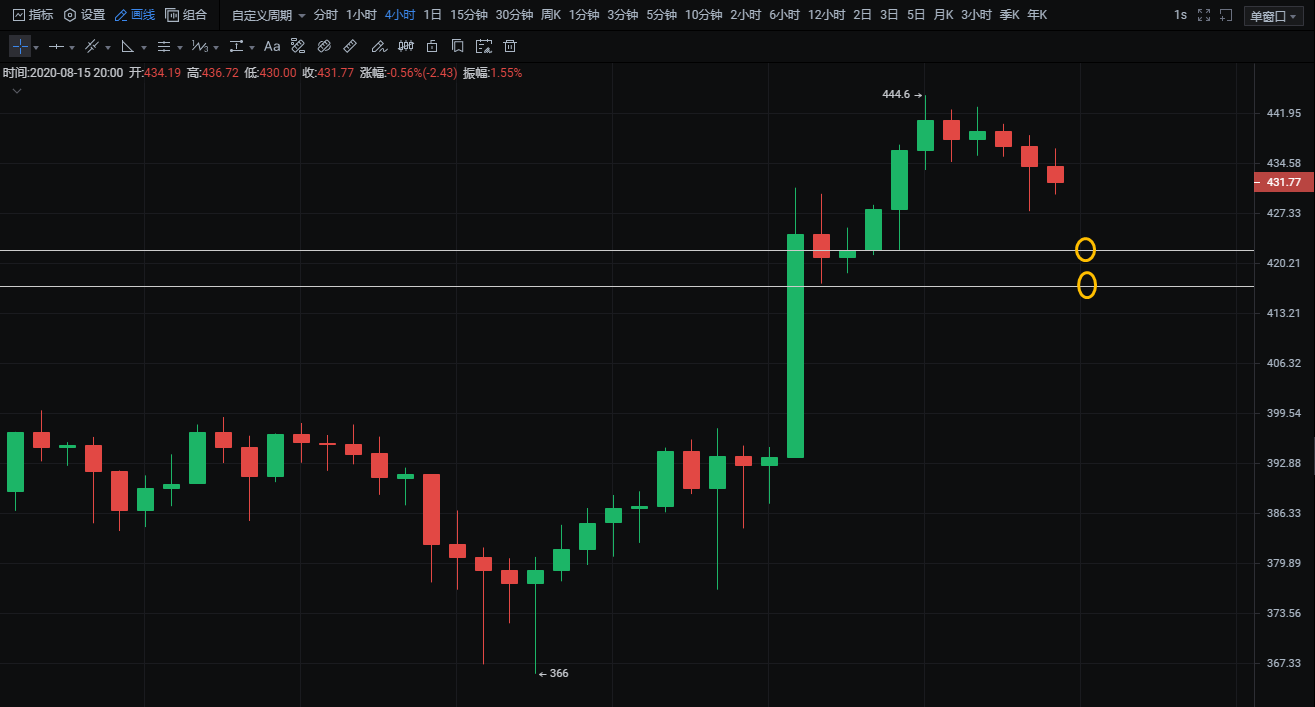Select the ruler measurement tool
The image size is (1315, 707).
pyautogui.click(x=350, y=47)
